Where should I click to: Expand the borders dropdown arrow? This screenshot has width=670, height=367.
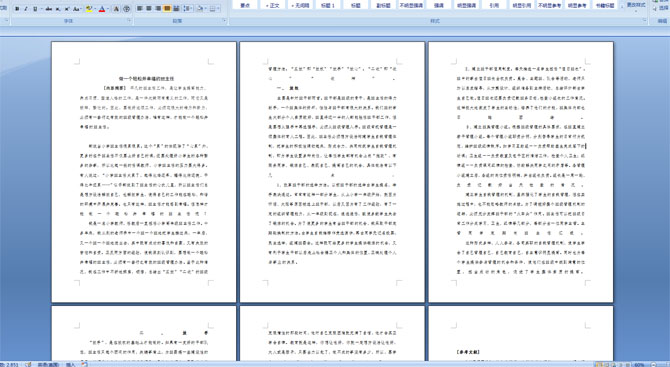point(218,9)
